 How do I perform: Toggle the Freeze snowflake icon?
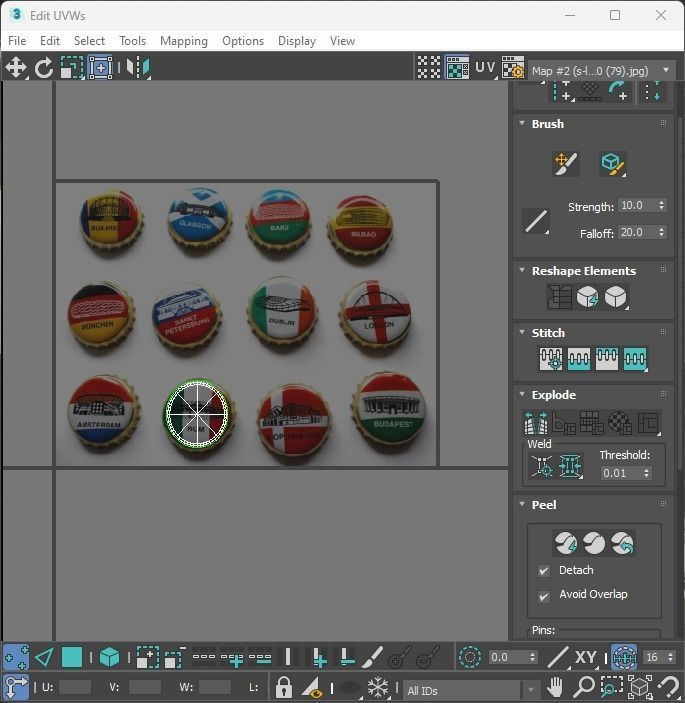coord(378,687)
